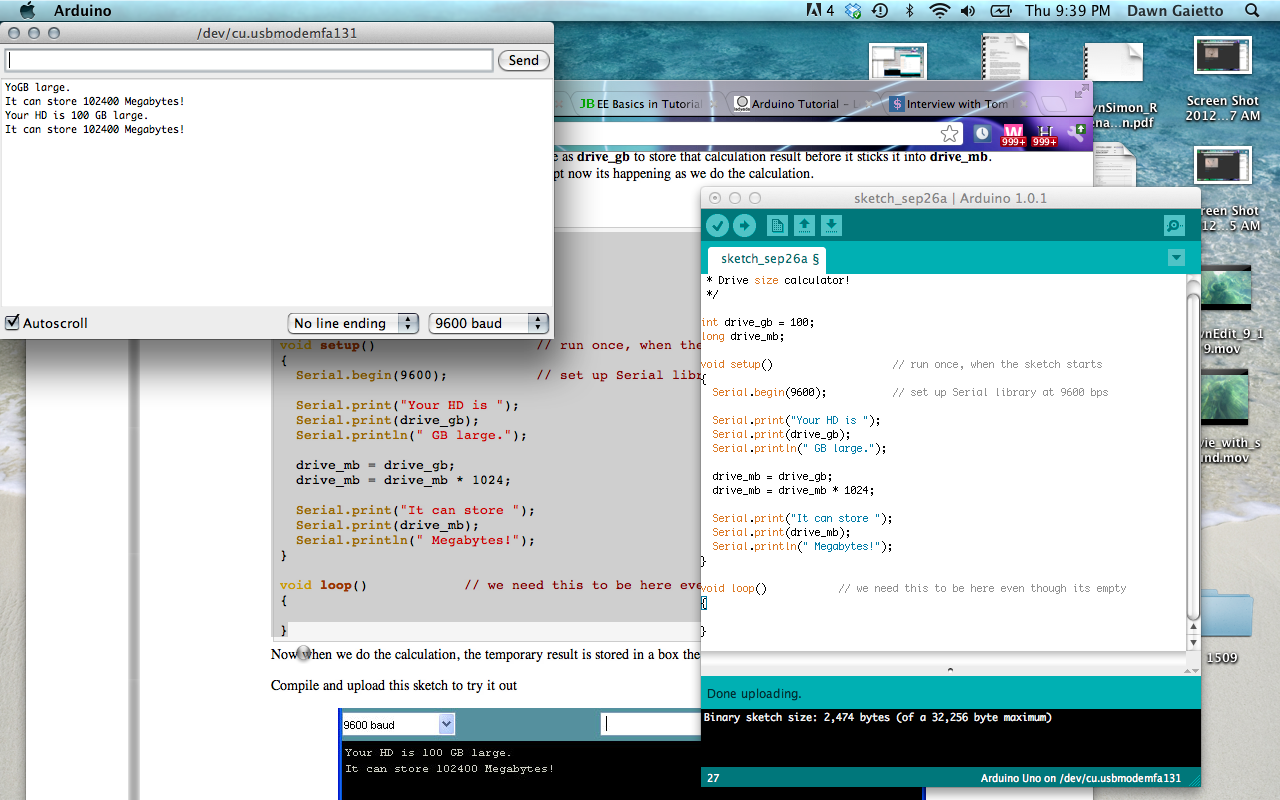Click the volume menu bar icon
This screenshot has width=1280, height=800.
point(968,11)
